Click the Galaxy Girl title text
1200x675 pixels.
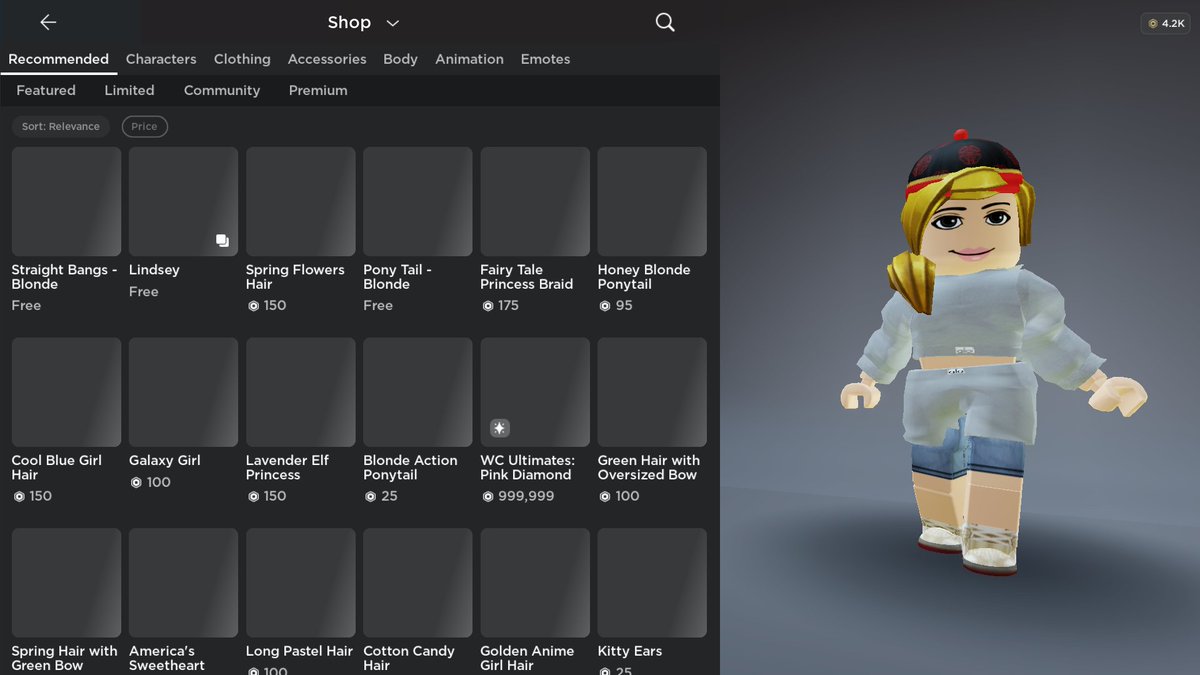(x=165, y=460)
